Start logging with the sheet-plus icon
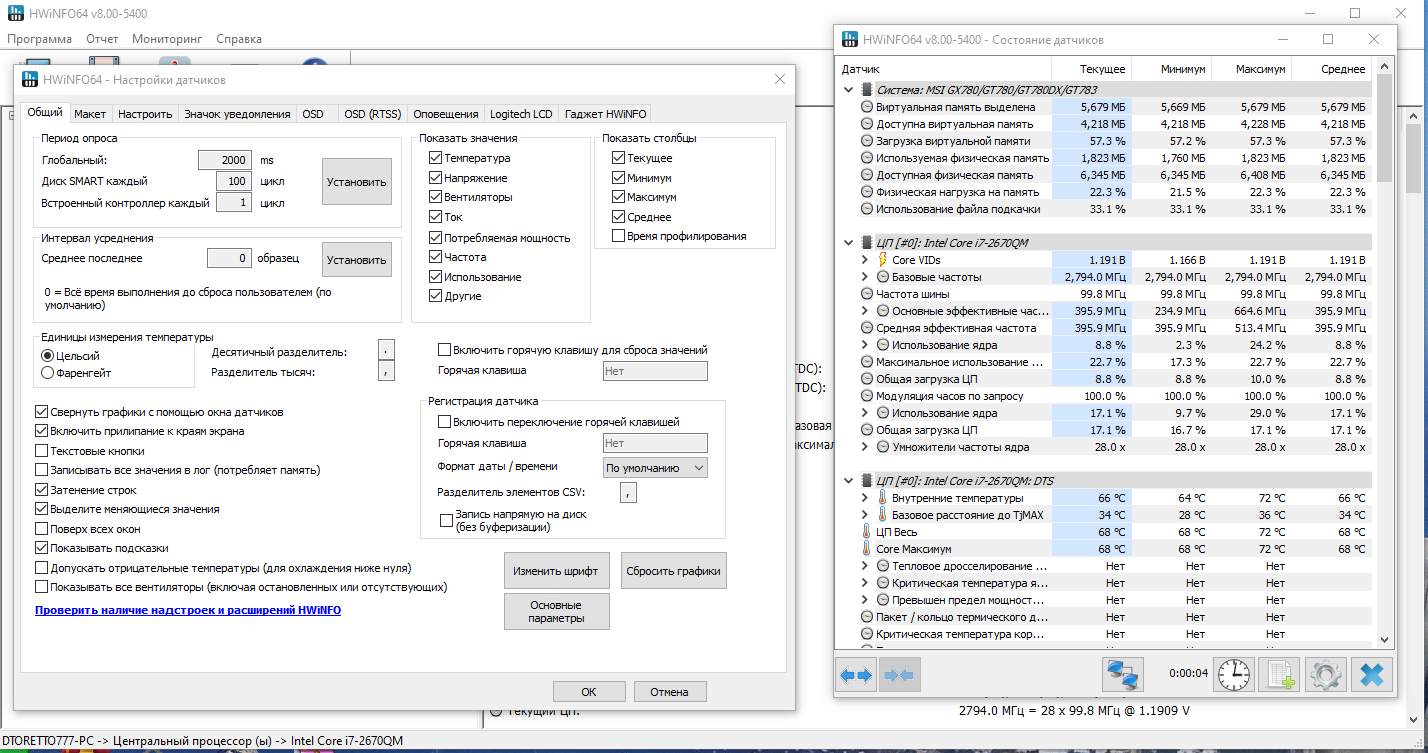 tap(1279, 675)
